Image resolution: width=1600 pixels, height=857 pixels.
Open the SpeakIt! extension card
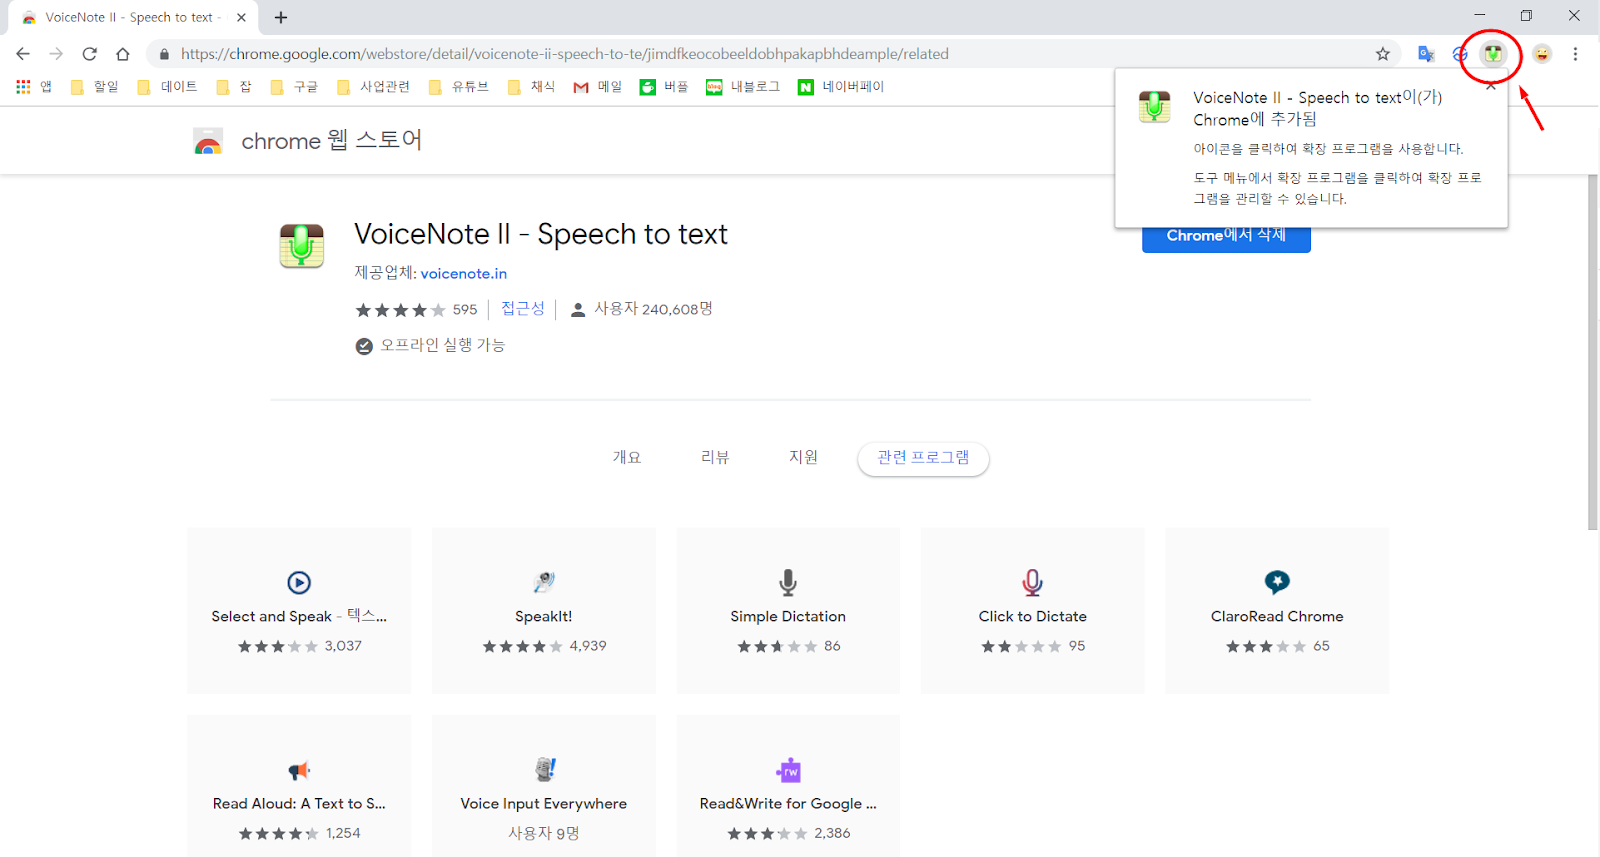coord(544,611)
